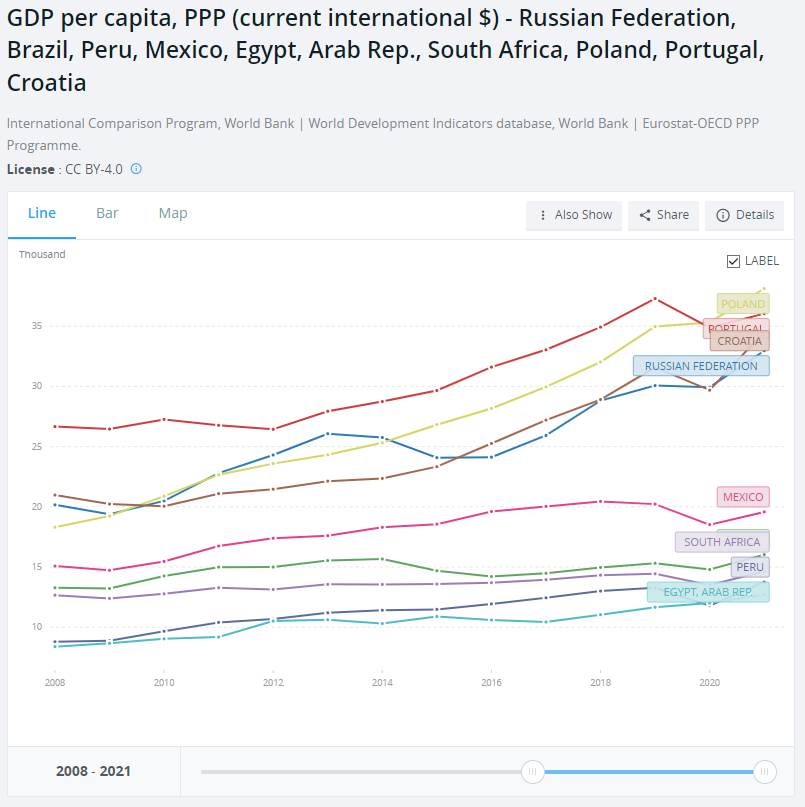The image size is (805, 807).
Task: Click the MEXICO line label
Action: (x=743, y=497)
